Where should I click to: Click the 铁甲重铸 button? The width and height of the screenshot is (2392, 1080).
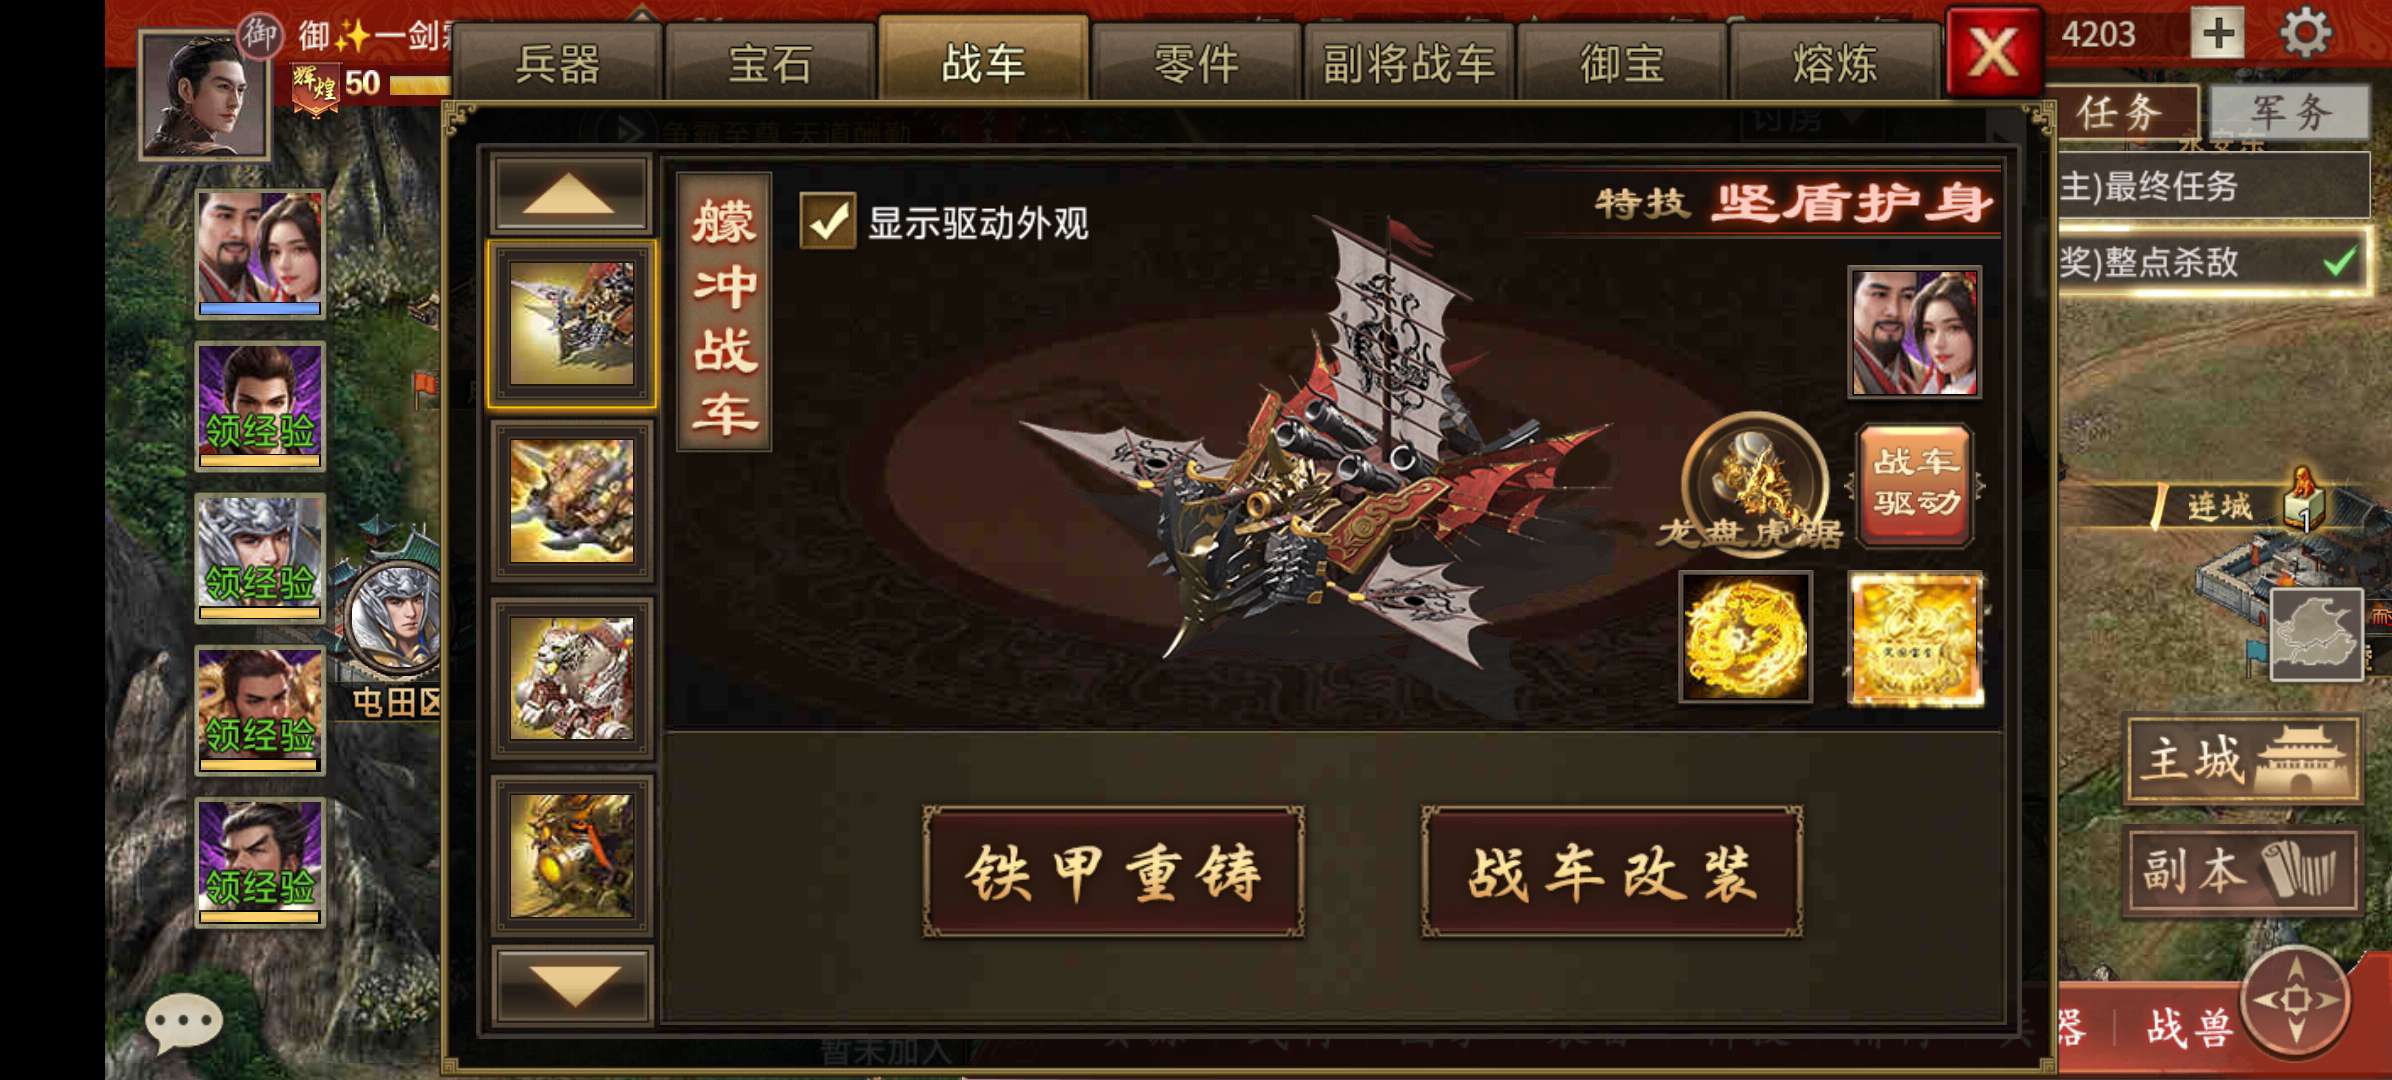point(1113,872)
